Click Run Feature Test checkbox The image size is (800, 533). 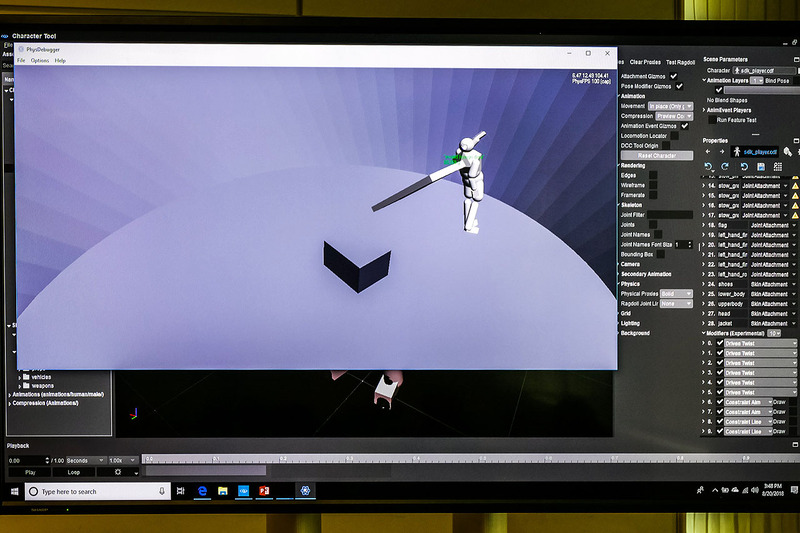pyautogui.click(x=712, y=120)
